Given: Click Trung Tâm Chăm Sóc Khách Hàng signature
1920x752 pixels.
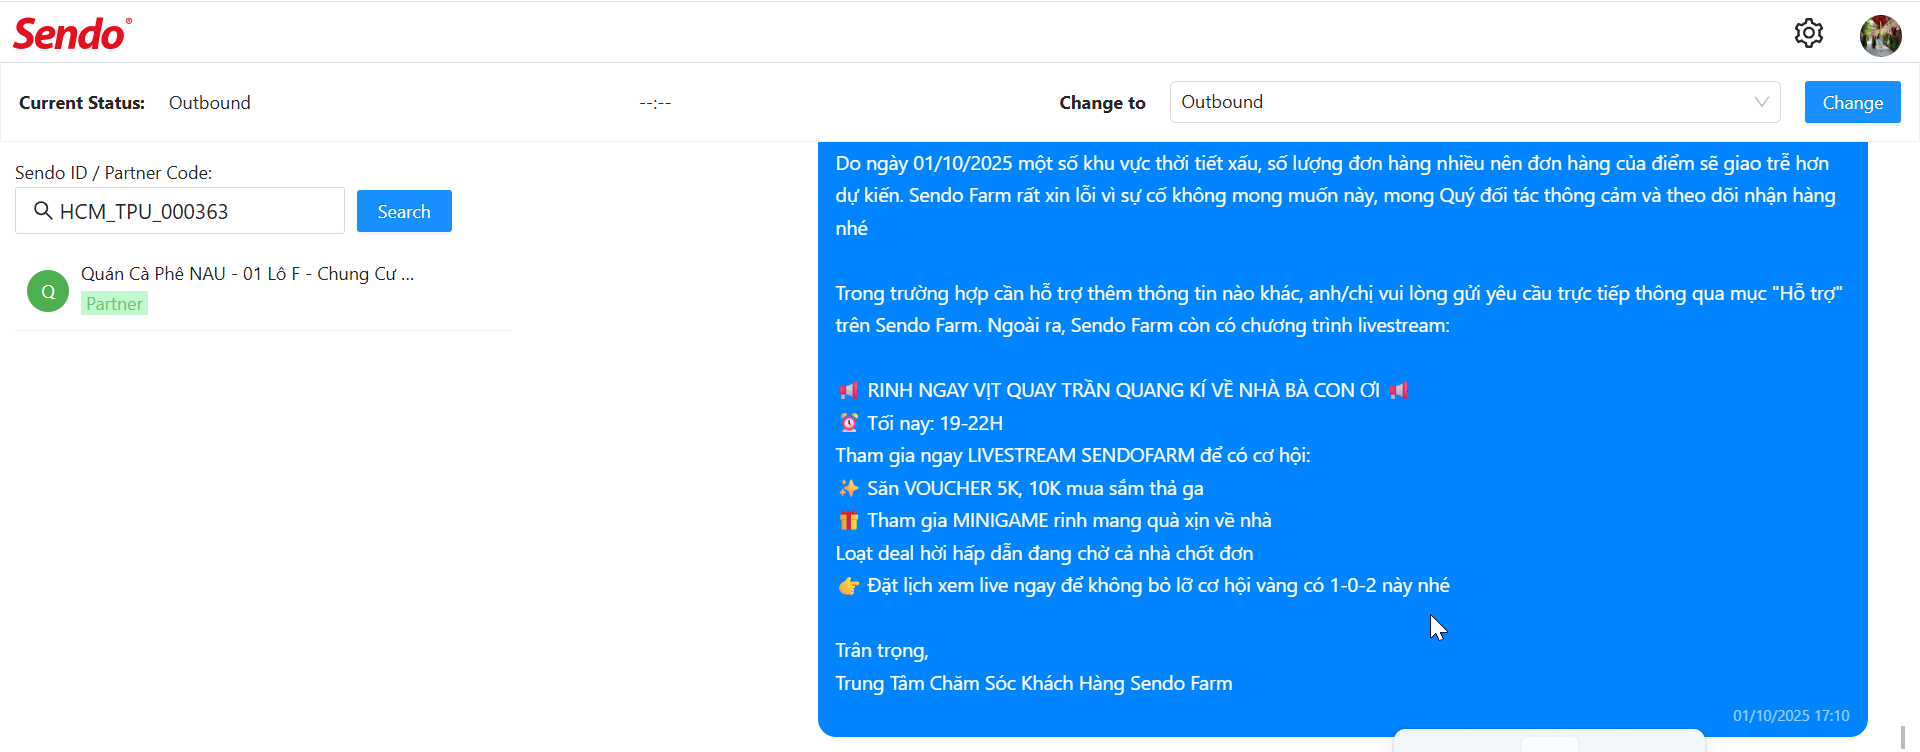Looking at the screenshot, I should [1034, 683].
